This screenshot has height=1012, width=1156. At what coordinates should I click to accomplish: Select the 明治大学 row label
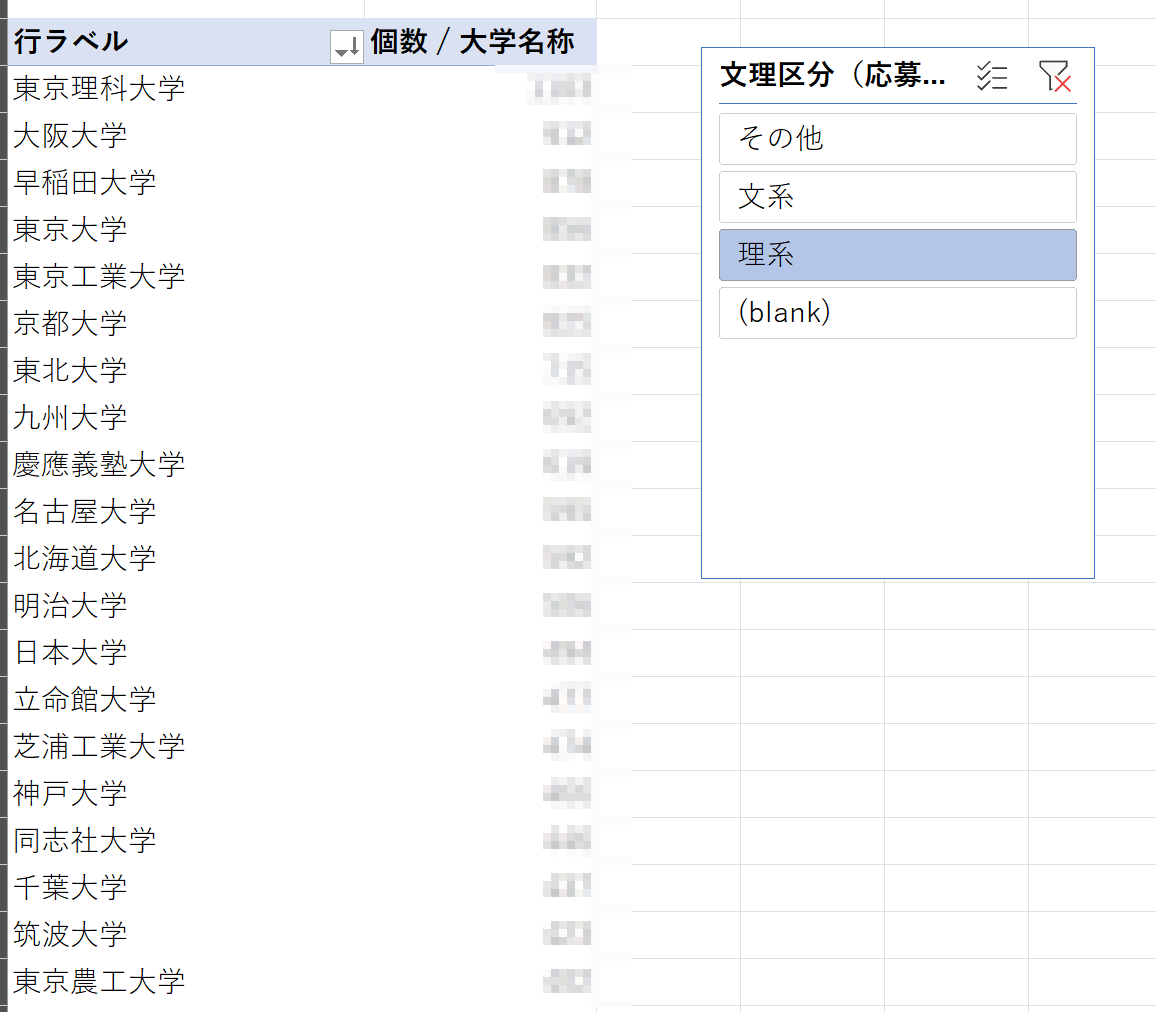70,606
